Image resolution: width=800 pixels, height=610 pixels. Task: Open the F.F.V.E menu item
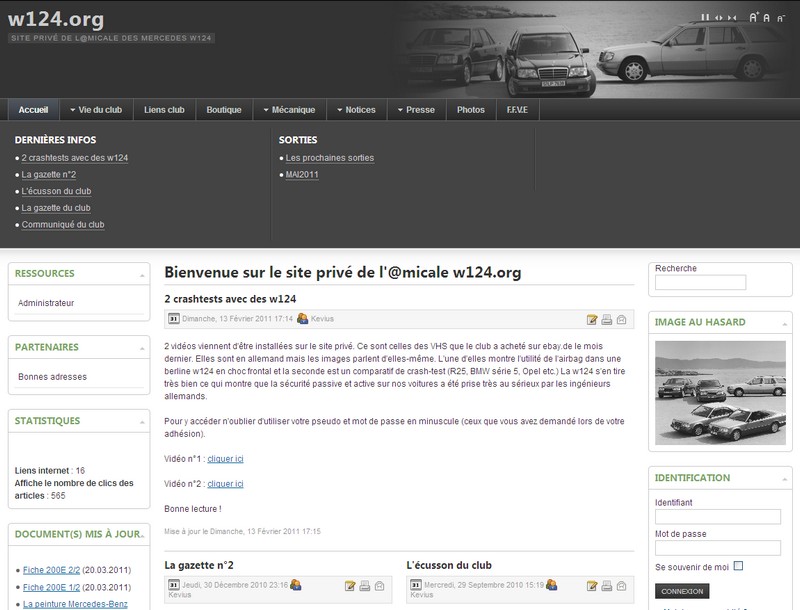(x=517, y=110)
